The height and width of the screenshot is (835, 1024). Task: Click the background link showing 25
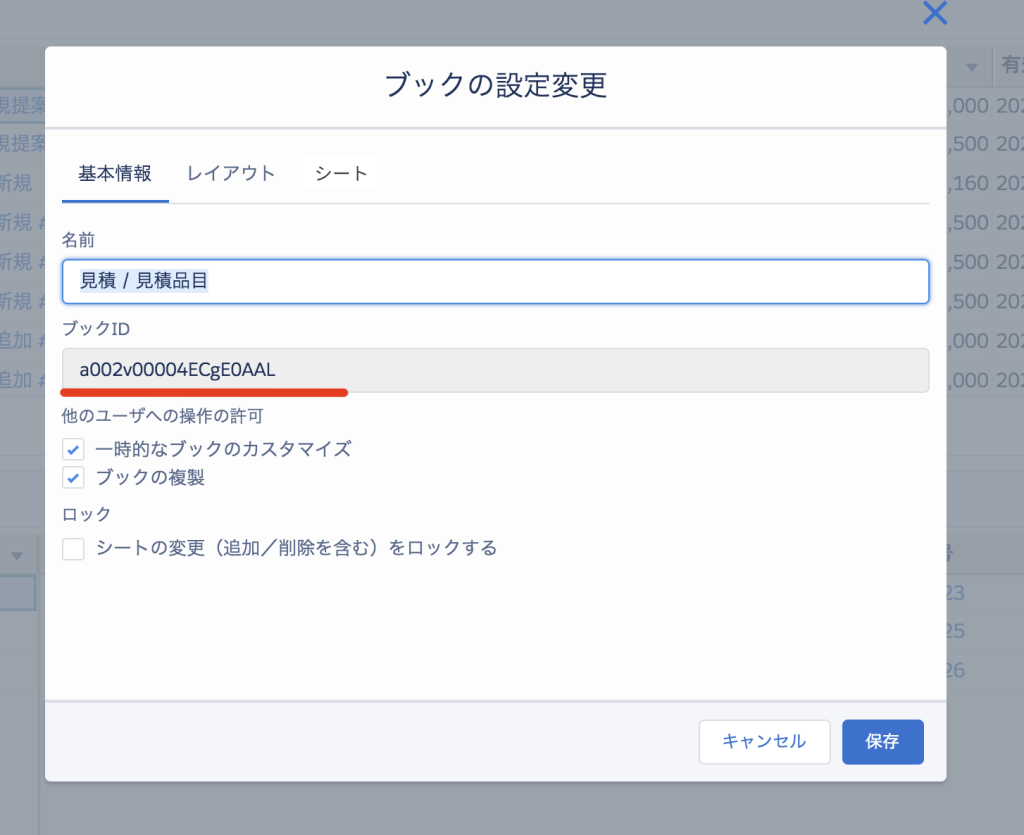click(x=955, y=632)
